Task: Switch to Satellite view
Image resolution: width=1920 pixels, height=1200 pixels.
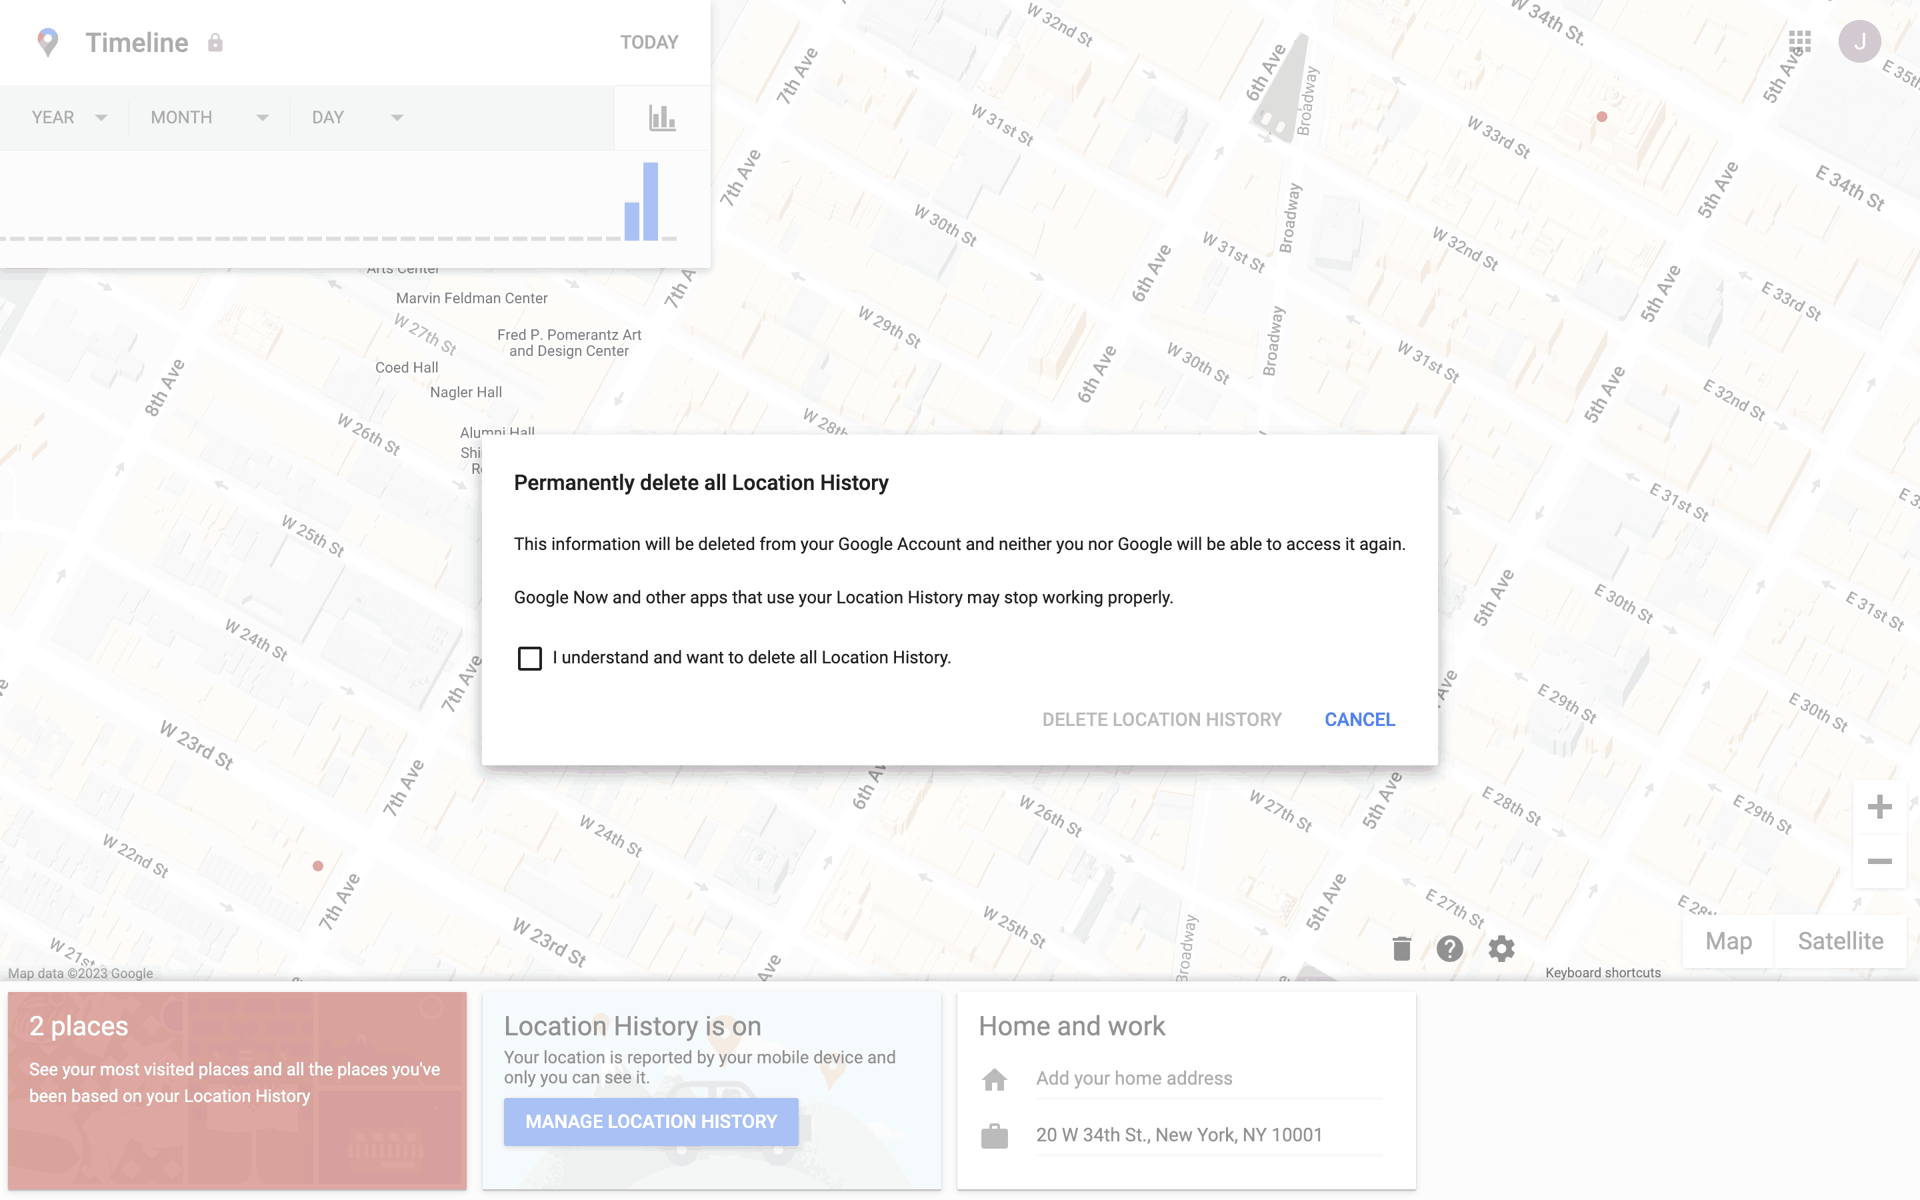Action: coord(1840,941)
